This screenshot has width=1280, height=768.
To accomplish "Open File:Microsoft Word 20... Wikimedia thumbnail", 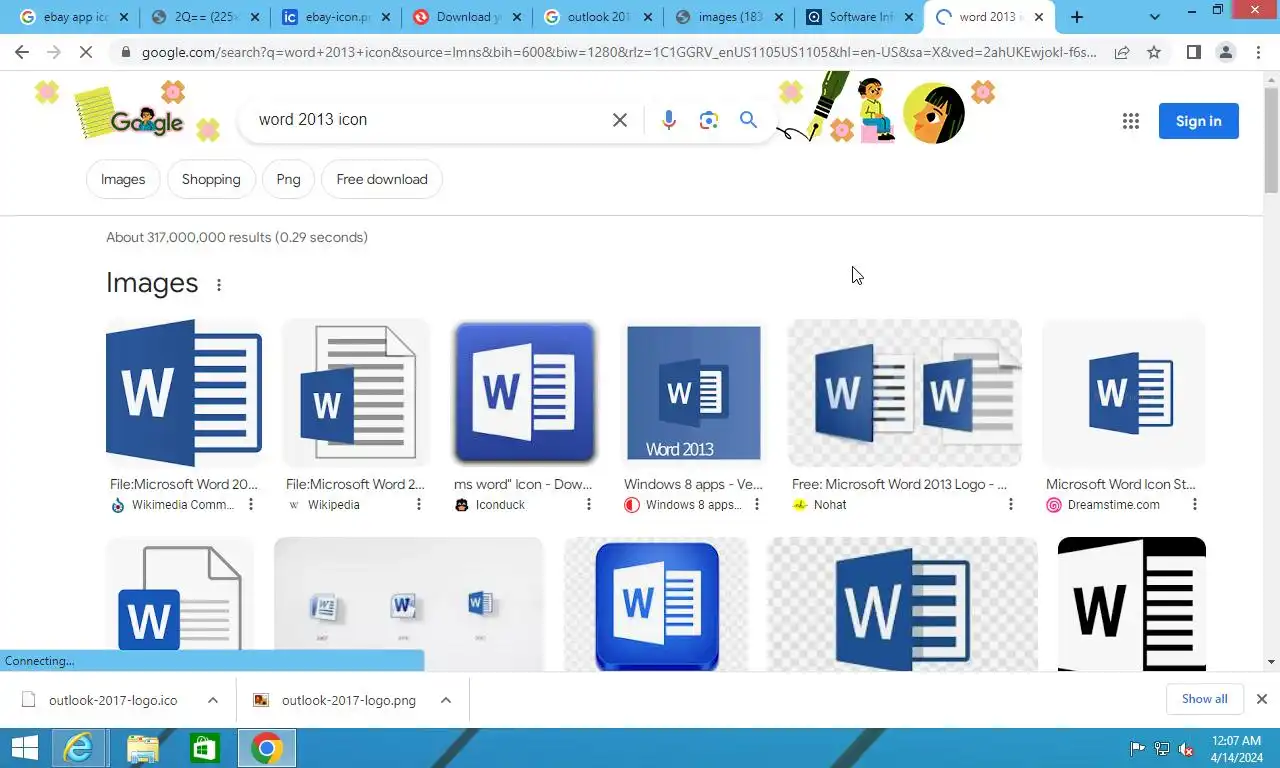I will coord(184,393).
